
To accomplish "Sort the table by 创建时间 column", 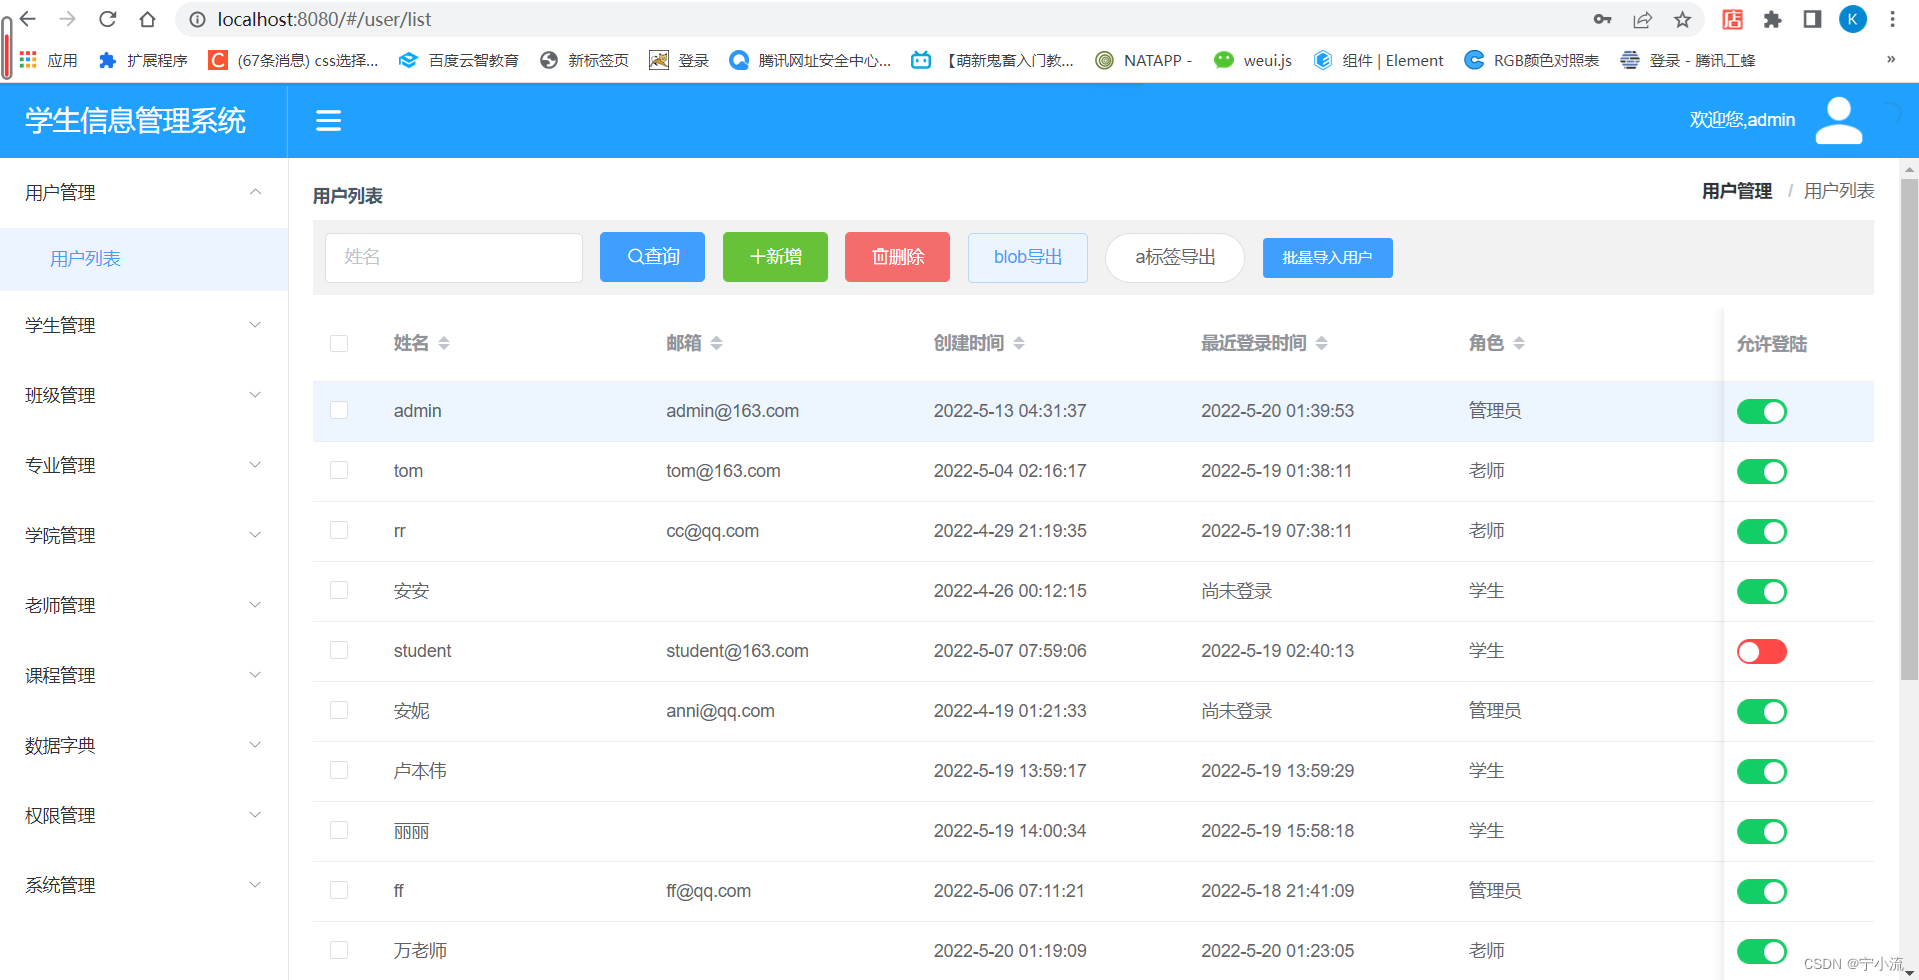I will pos(1019,343).
